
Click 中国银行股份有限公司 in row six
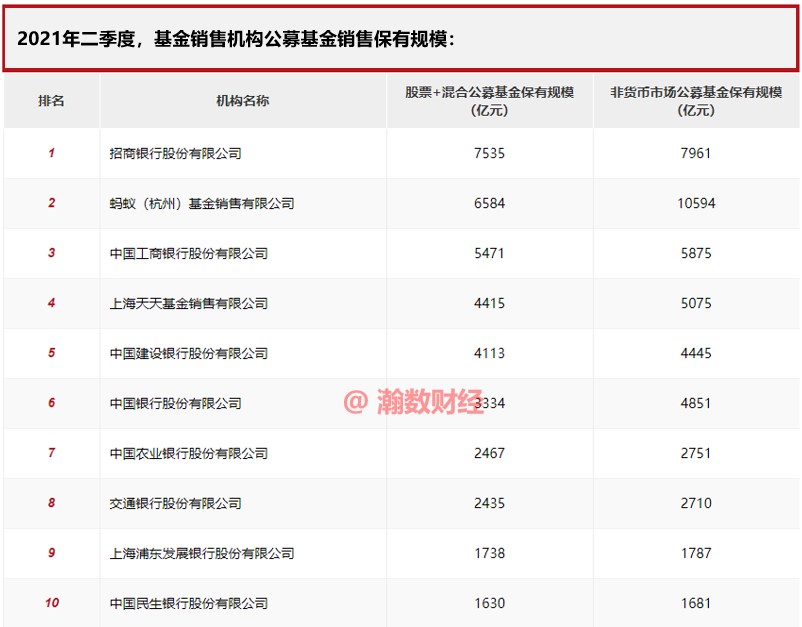(175, 403)
